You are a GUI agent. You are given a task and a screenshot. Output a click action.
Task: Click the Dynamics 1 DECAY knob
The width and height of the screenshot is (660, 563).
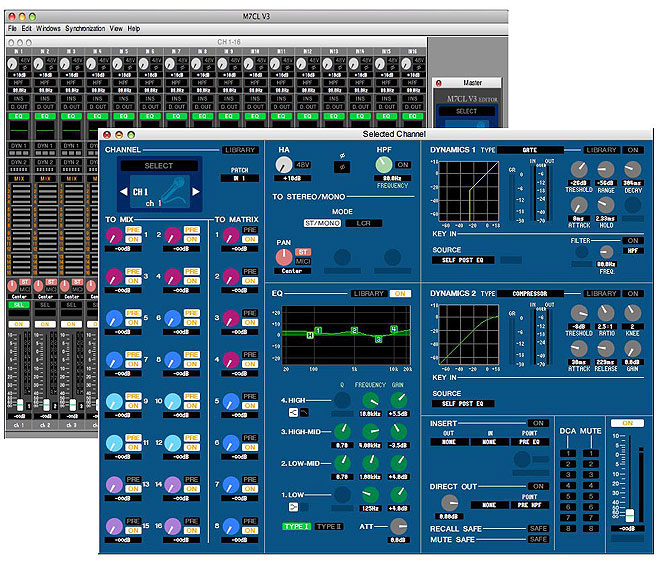(633, 169)
